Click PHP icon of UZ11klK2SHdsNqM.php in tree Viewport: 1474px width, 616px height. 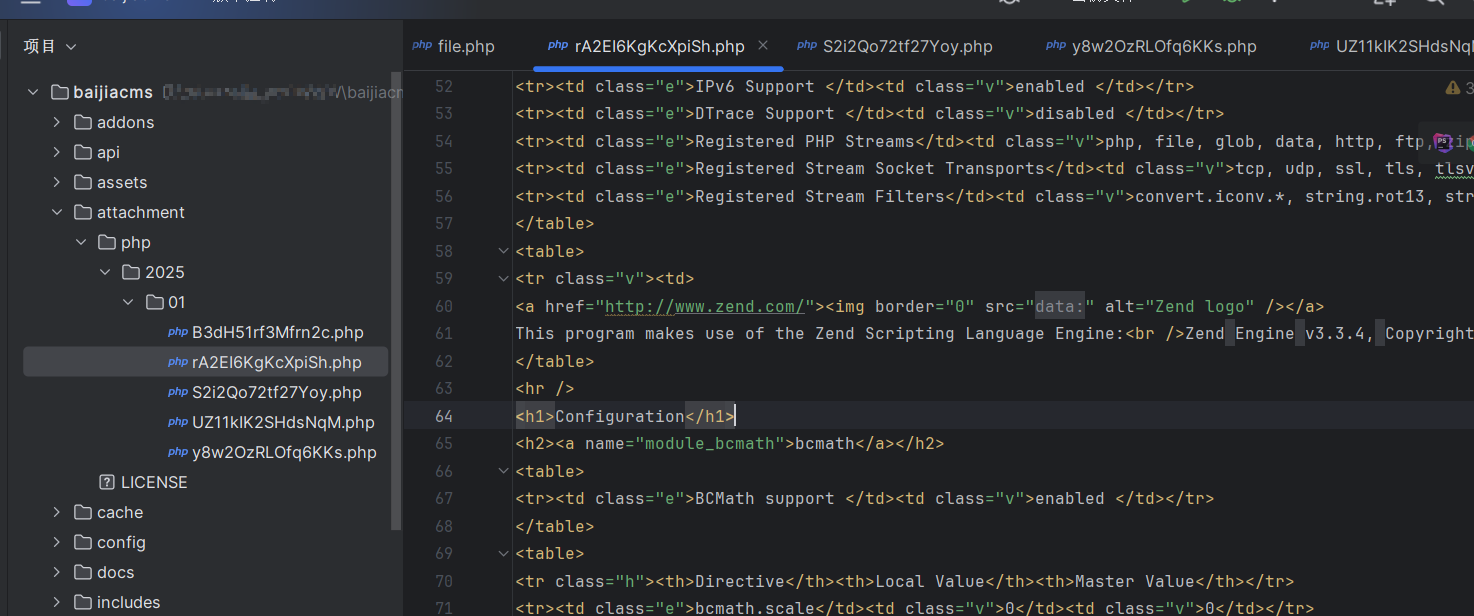[178, 422]
